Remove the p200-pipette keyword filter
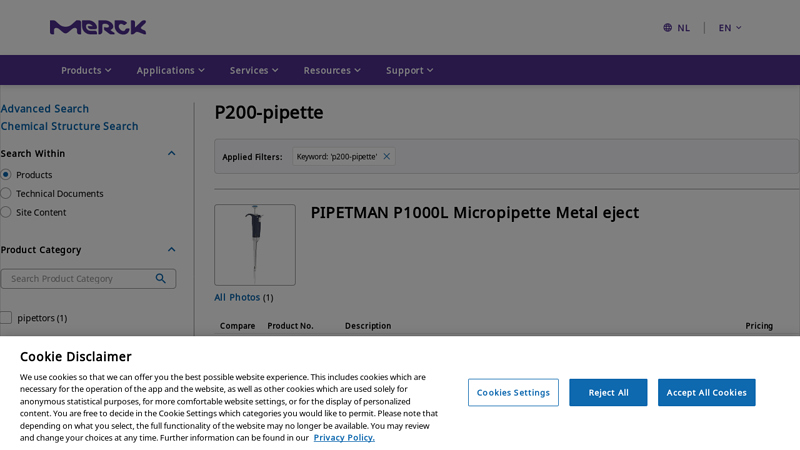 (x=387, y=157)
